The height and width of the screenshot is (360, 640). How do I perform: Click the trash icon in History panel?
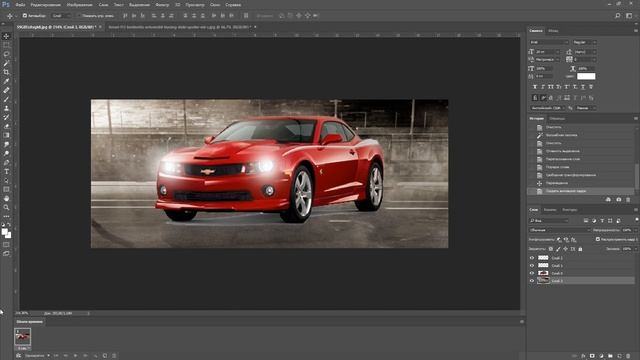click(x=628, y=200)
